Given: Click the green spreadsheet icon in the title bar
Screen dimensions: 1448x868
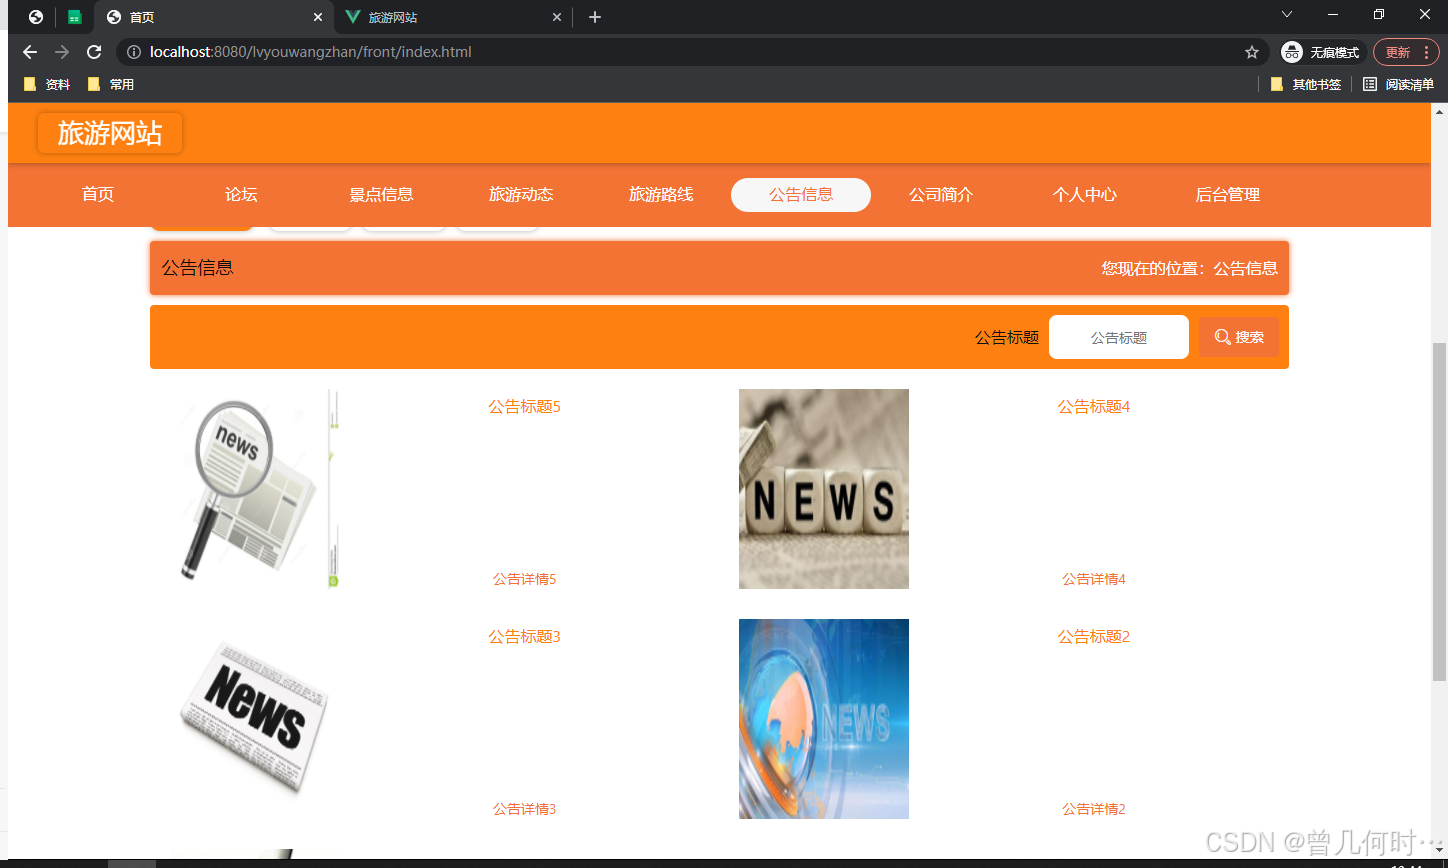Looking at the screenshot, I should click(x=75, y=17).
